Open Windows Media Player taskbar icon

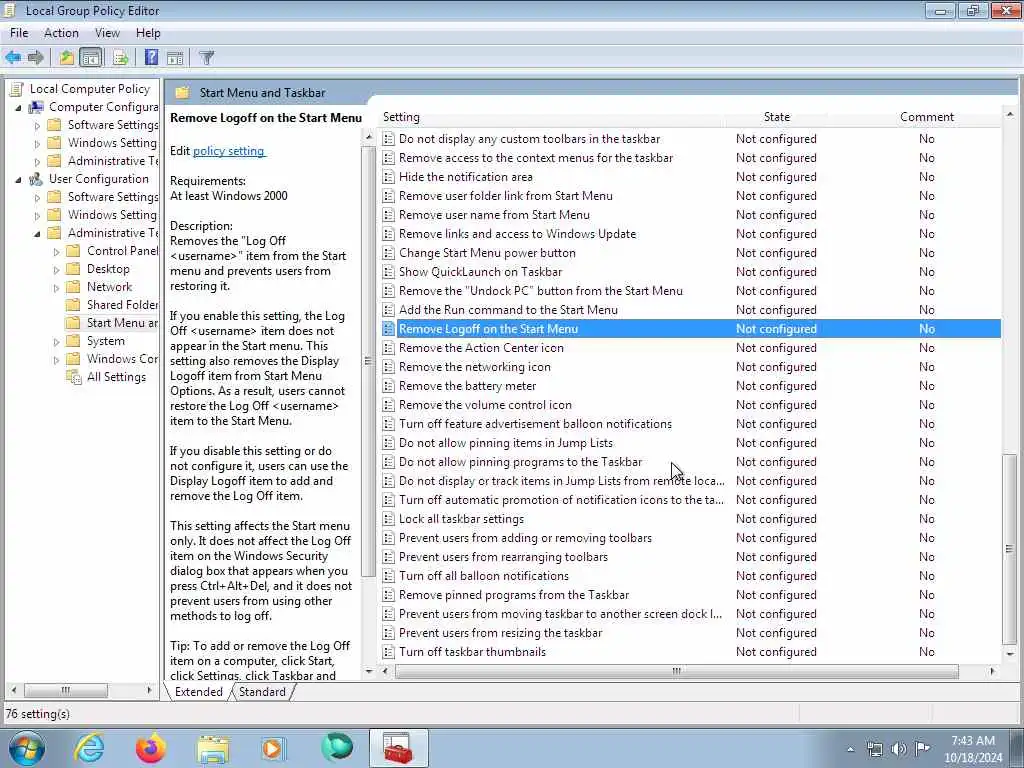[x=273, y=748]
